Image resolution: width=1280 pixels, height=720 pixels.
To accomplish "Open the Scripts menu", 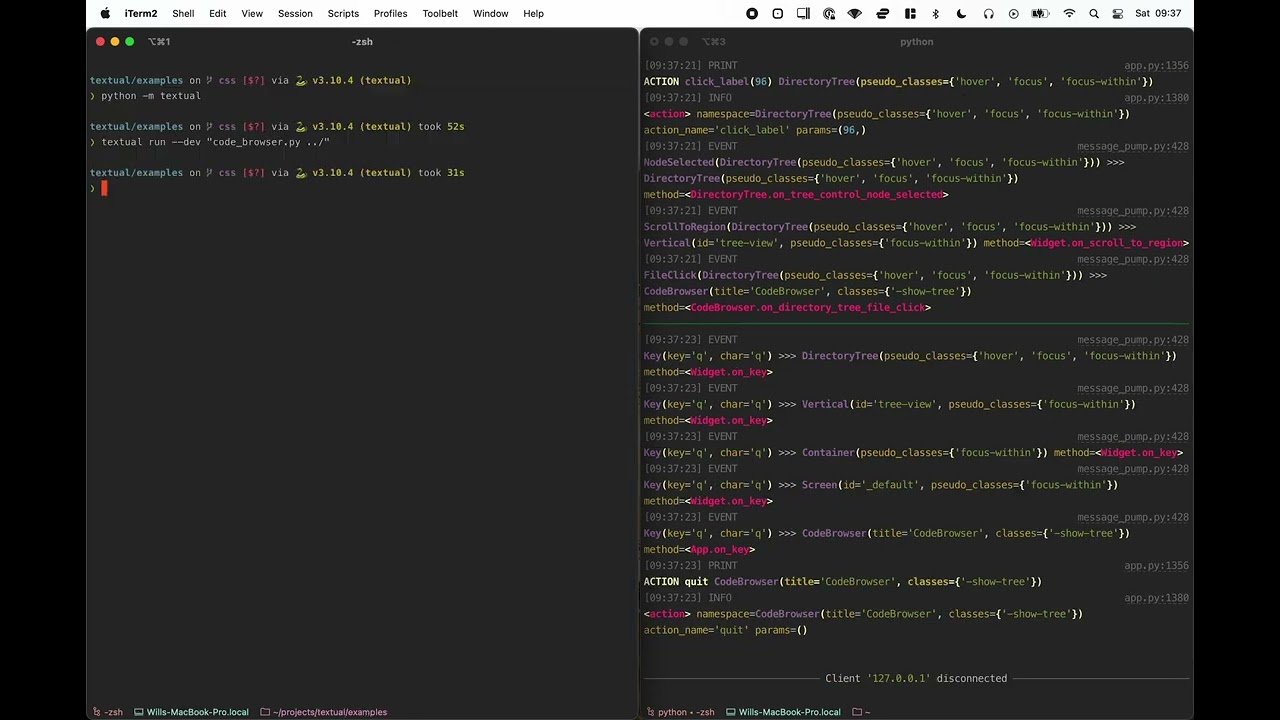I will coord(343,13).
